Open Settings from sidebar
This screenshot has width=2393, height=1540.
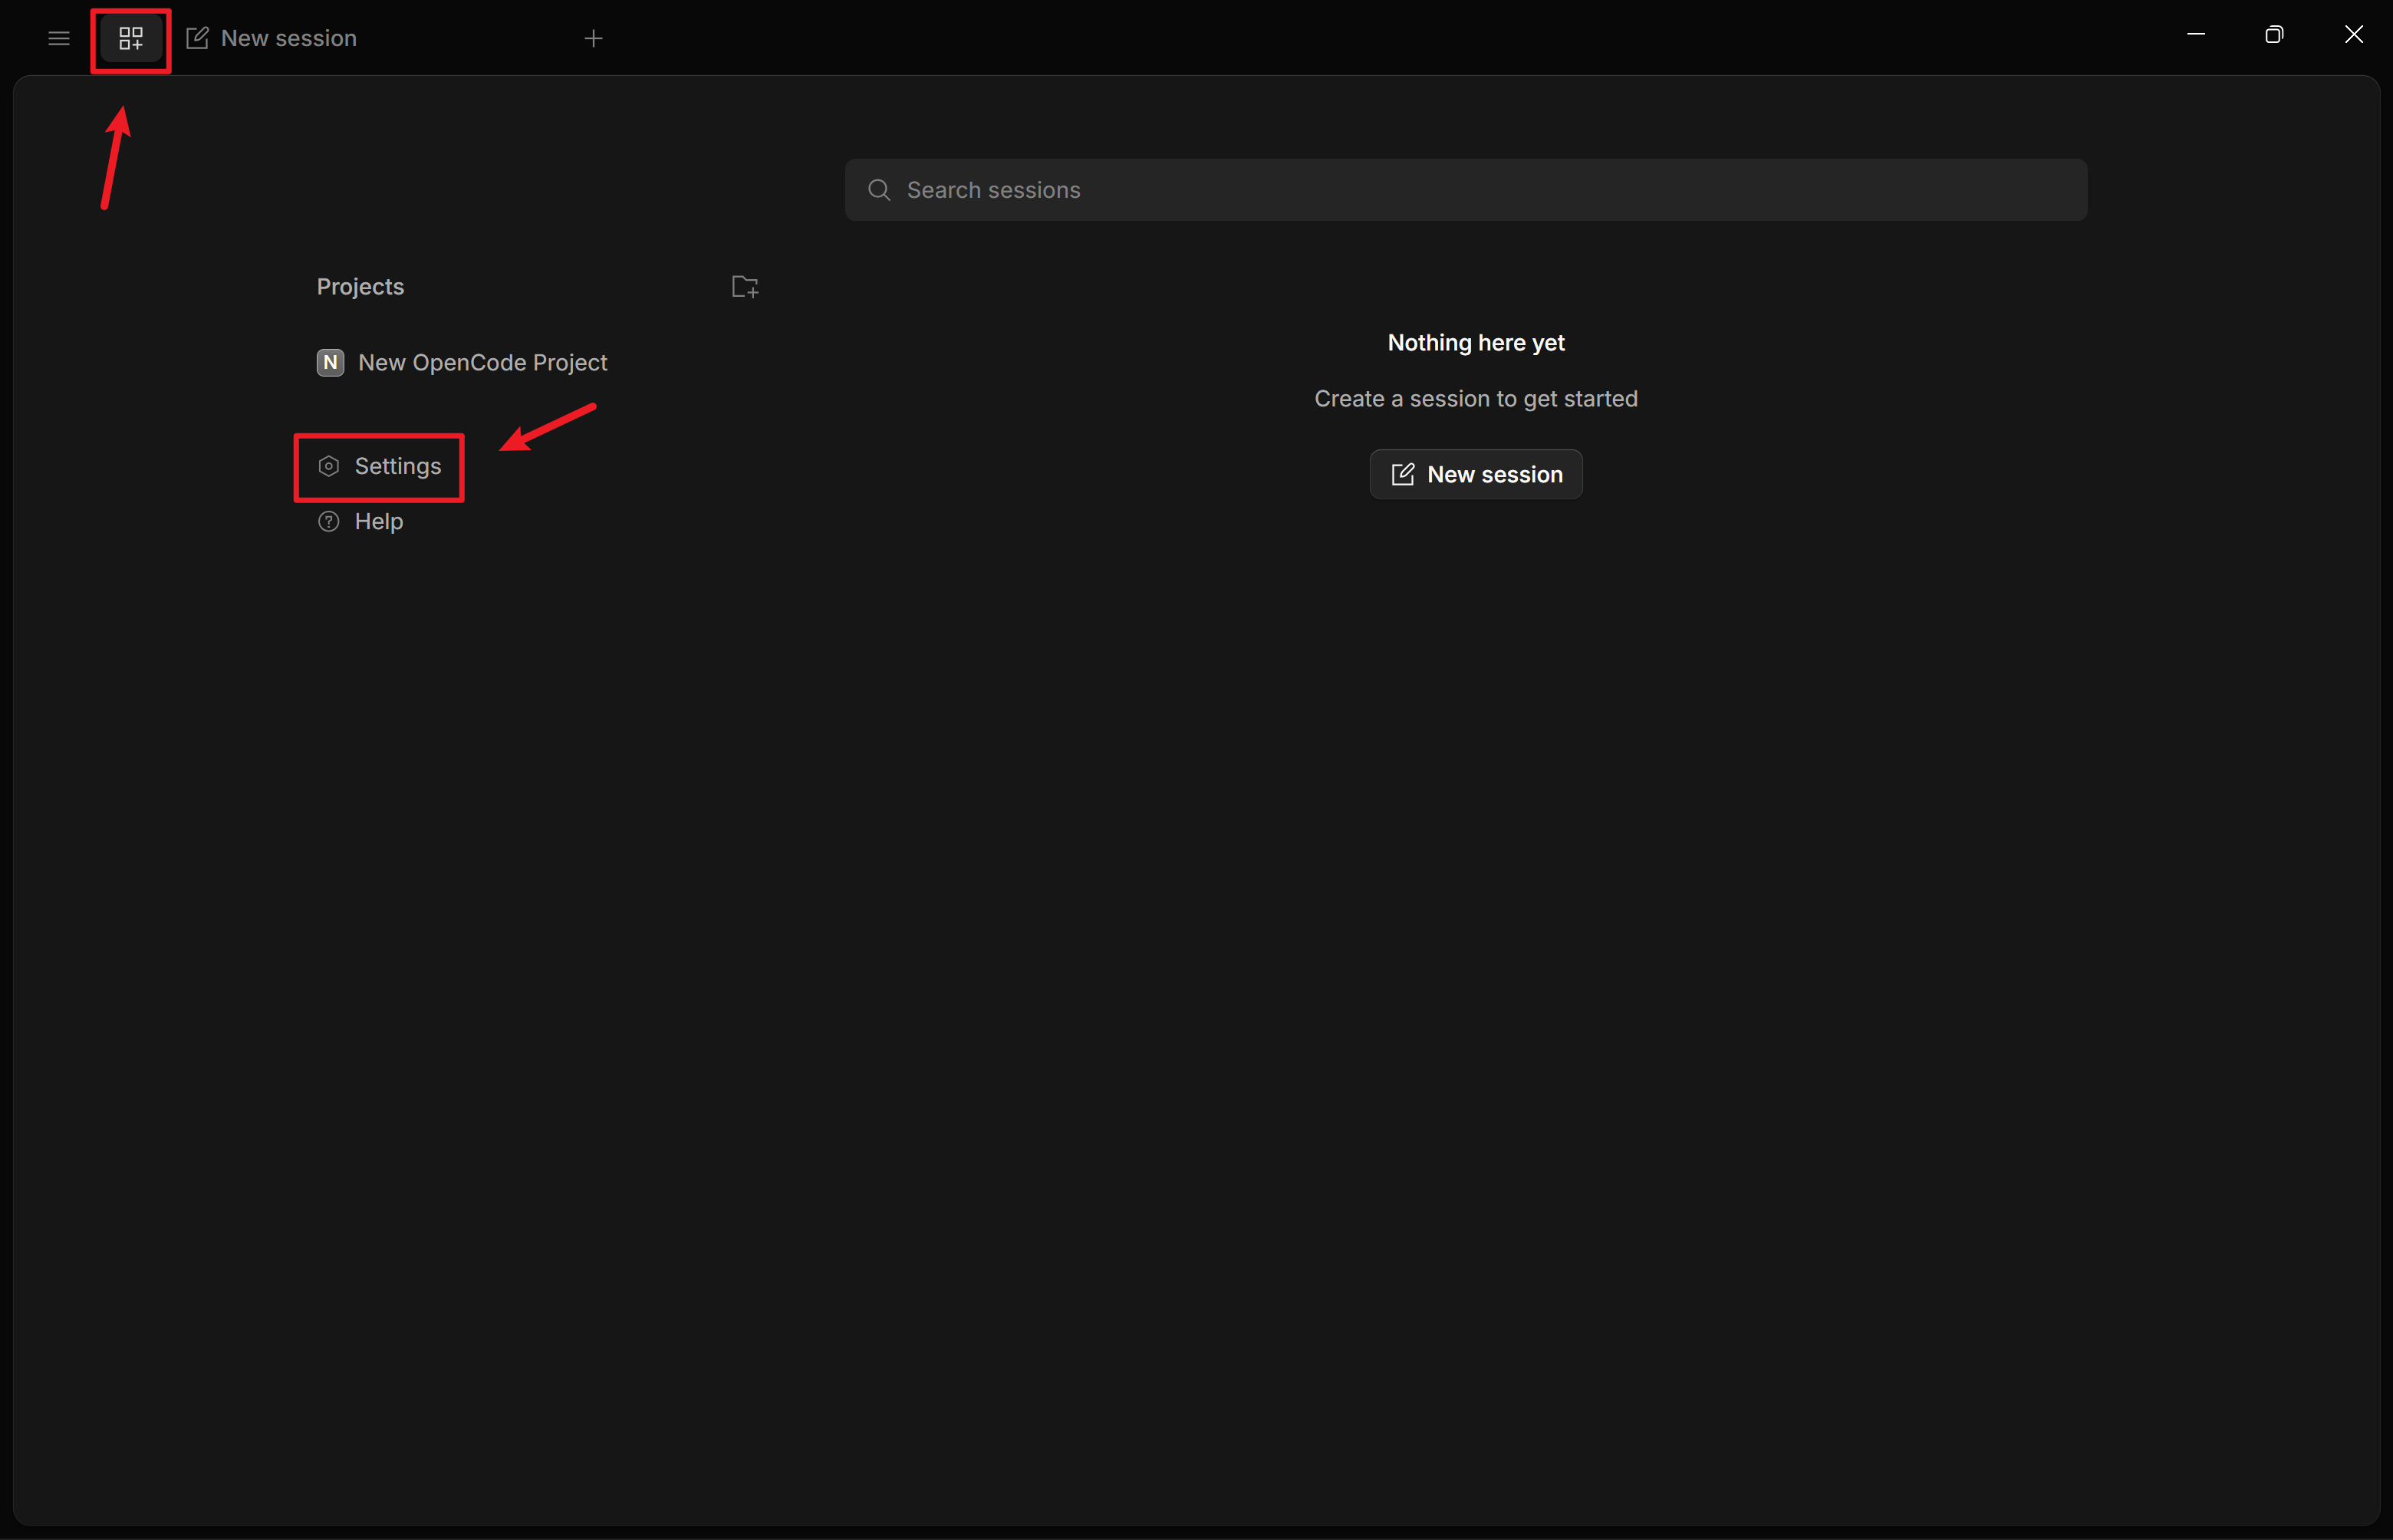[x=379, y=466]
